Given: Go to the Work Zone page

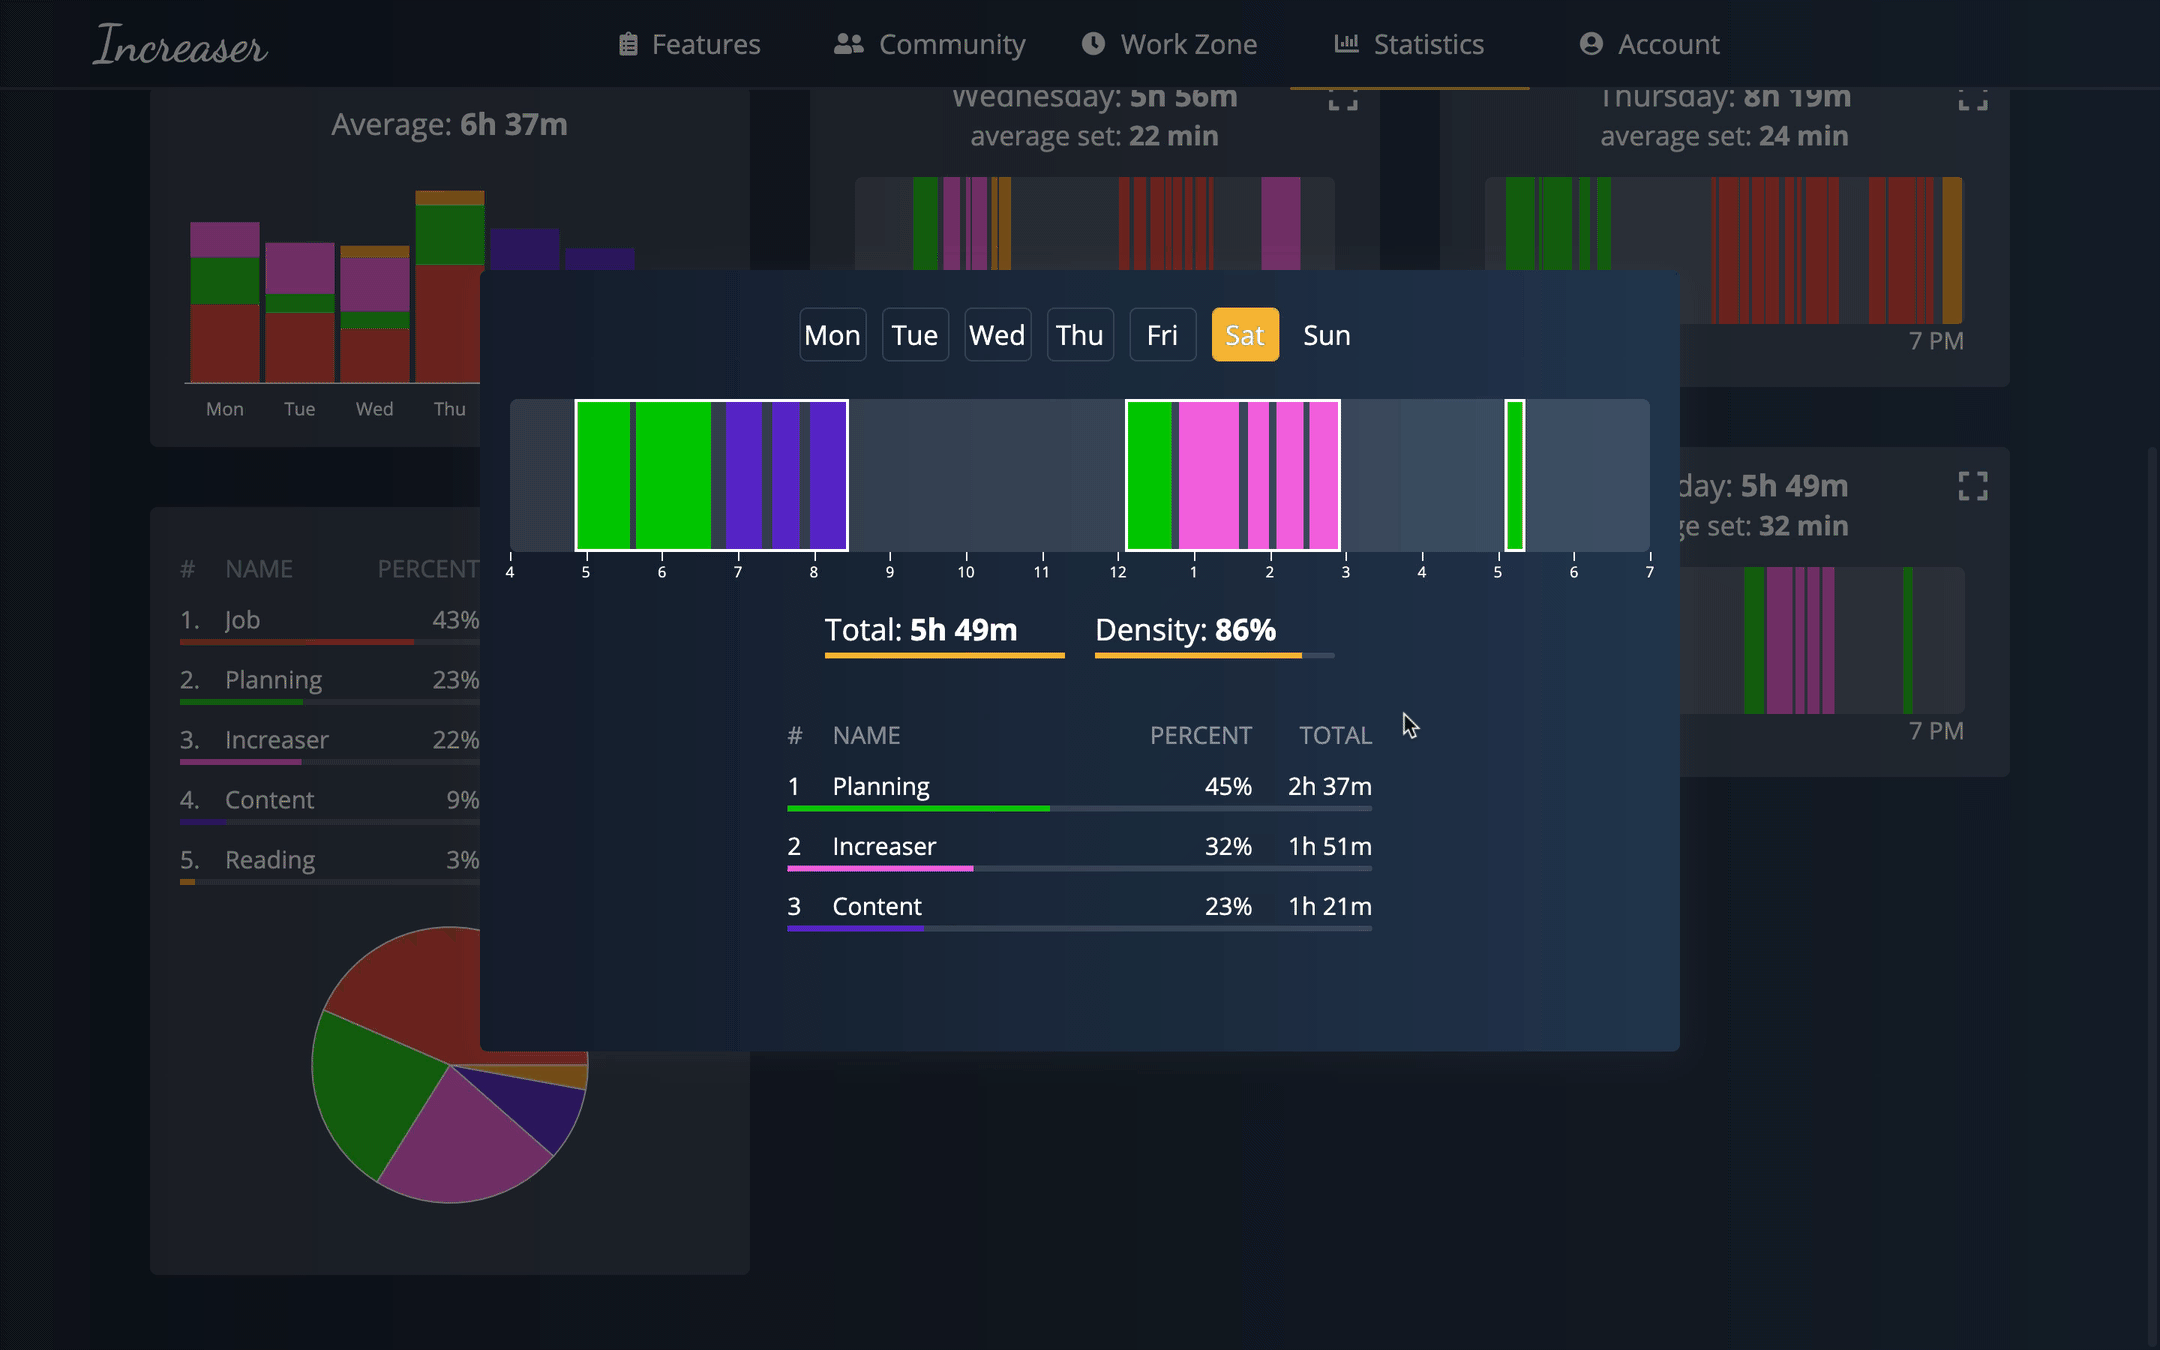Looking at the screenshot, I should tap(1170, 44).
